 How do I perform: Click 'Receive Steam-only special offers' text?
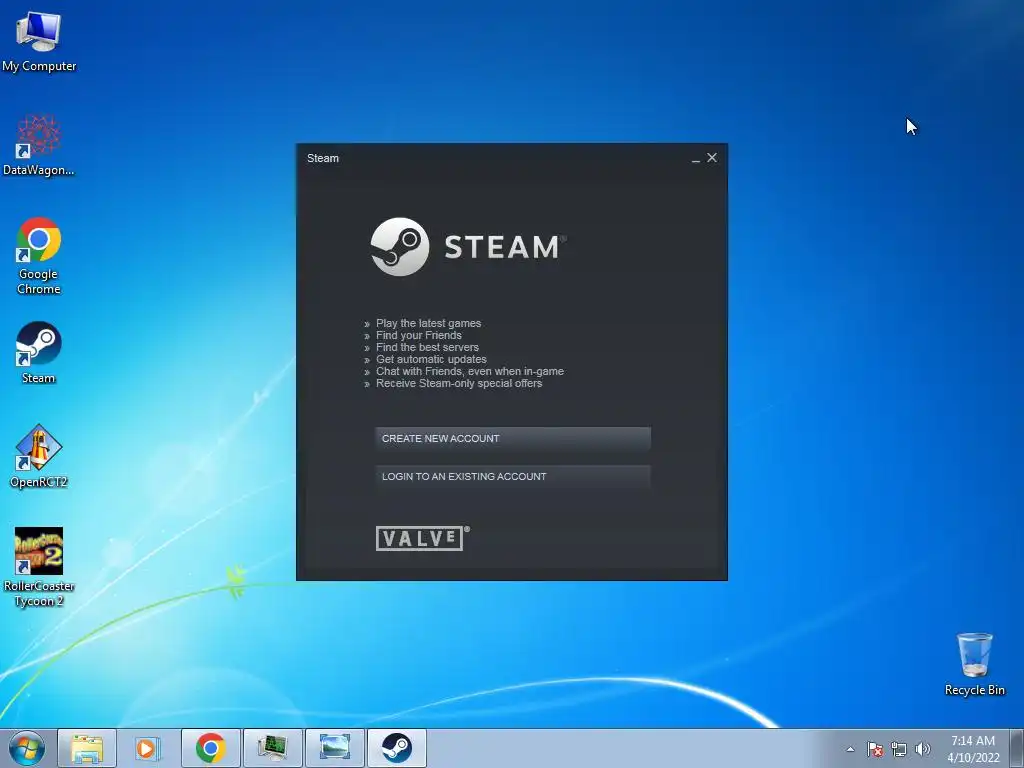coord(458,383)
